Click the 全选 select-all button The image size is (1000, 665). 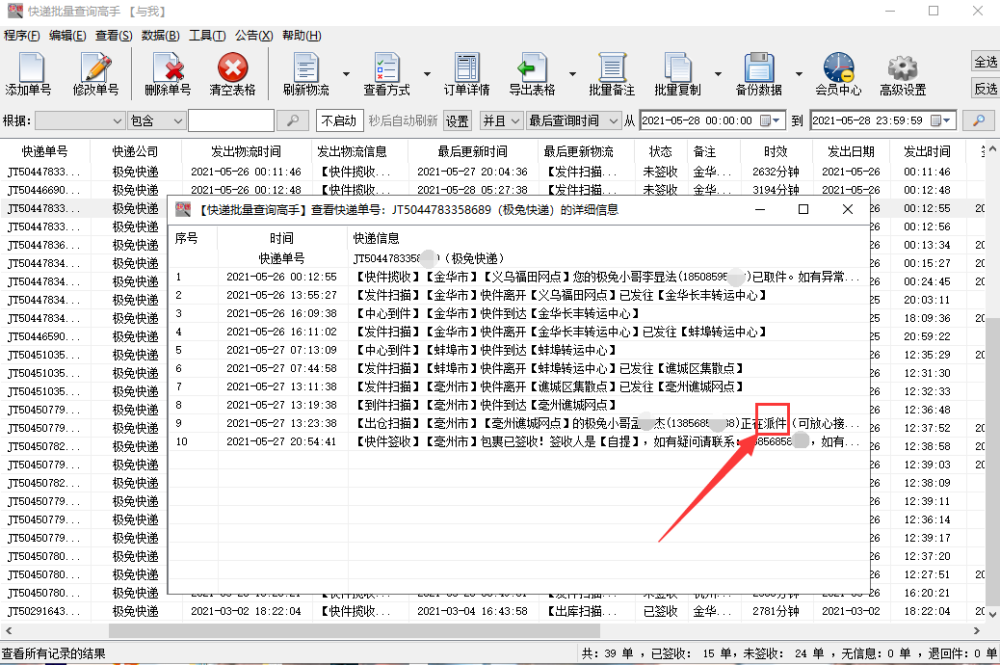pyautogui.click(x=985, y=62)
